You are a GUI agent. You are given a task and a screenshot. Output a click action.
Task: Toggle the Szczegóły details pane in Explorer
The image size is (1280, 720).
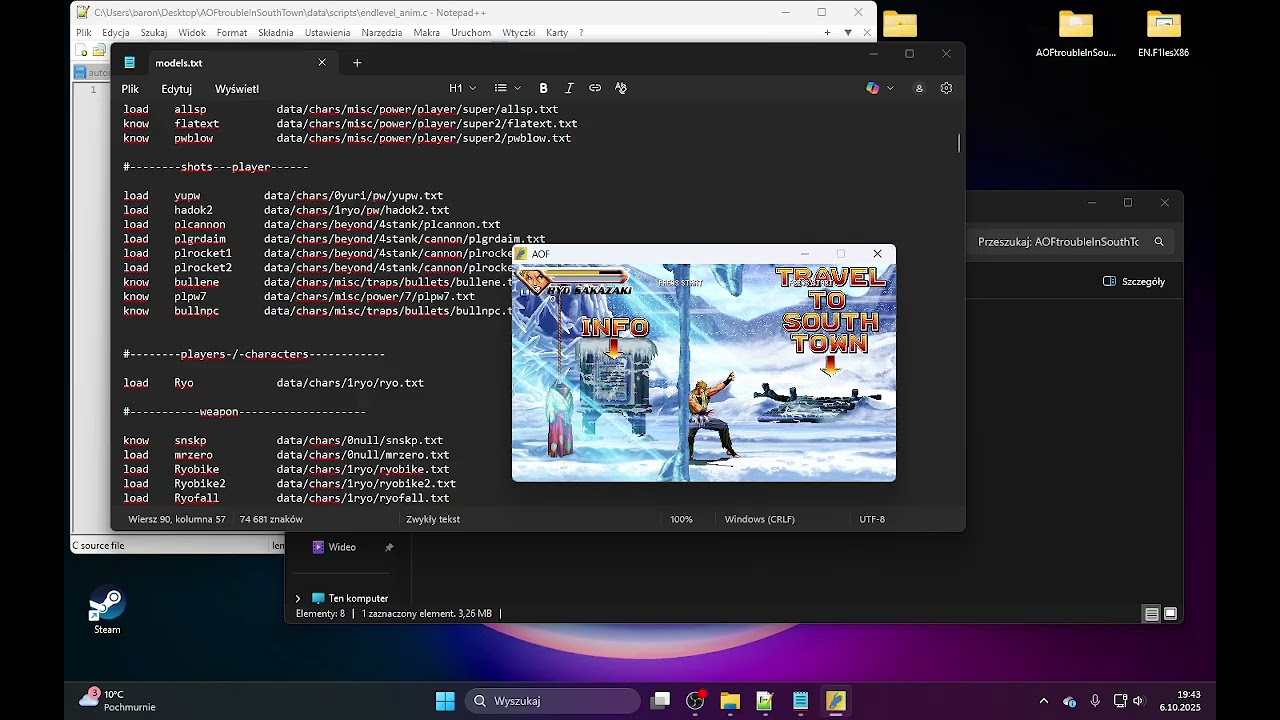pyautogui.click(x=1134, y=282)
